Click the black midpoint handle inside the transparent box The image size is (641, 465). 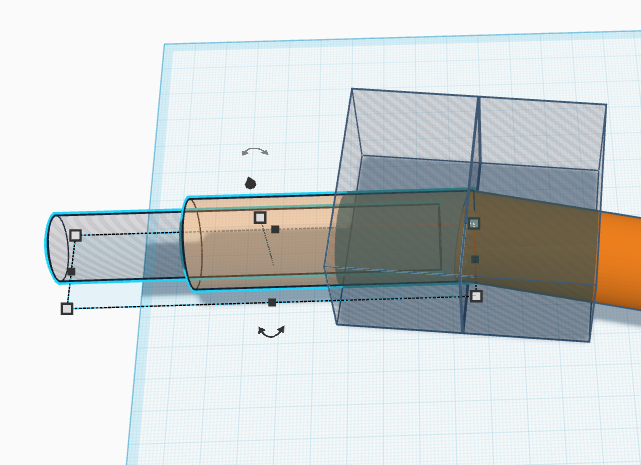(x=475, y=259)
